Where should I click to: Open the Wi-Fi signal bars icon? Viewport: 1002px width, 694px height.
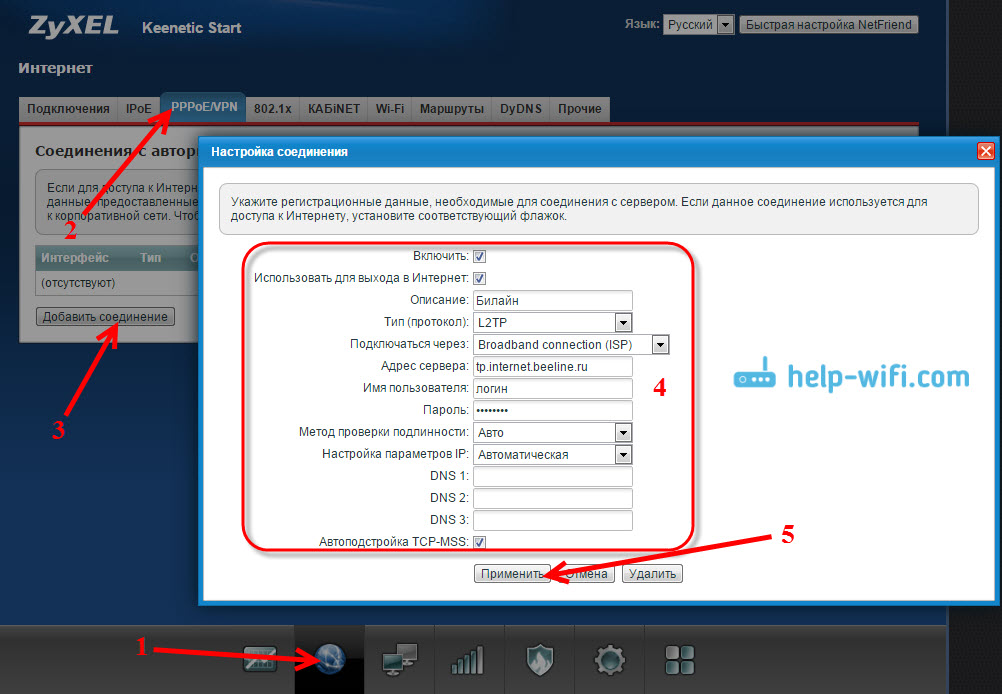tap(469, 660)
